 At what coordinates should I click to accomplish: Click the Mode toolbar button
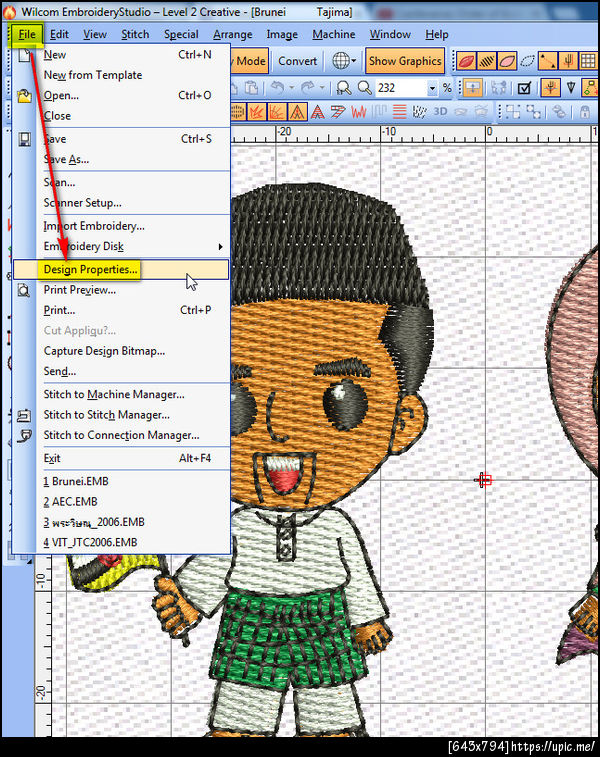pyautogui.click(x=250, y=61)
